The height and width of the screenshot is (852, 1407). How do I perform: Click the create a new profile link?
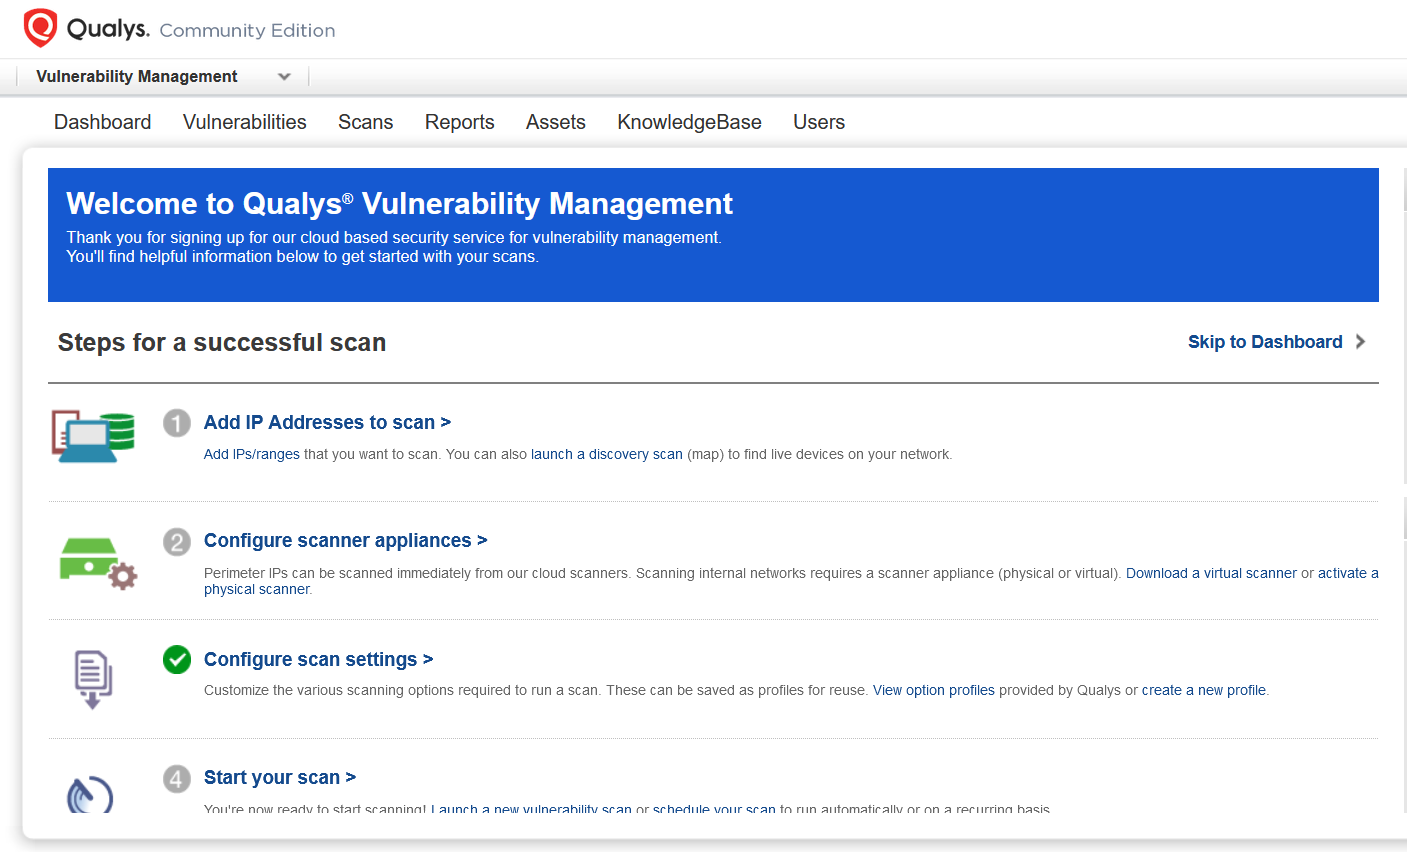pyautogui.click(x=1204, y=690)
